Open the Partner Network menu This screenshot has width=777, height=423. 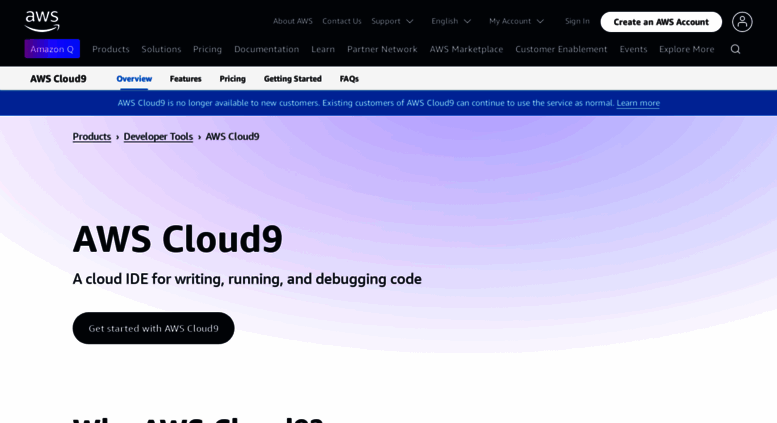(382, 49)
